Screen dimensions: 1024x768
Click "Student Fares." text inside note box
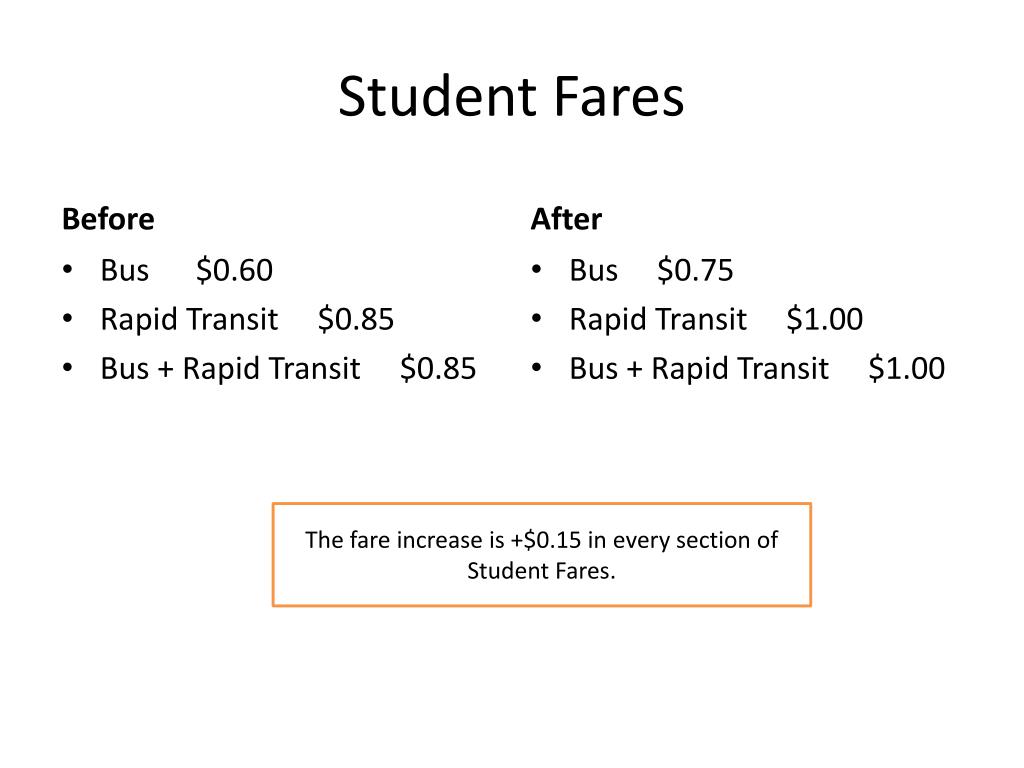(541, 571)
